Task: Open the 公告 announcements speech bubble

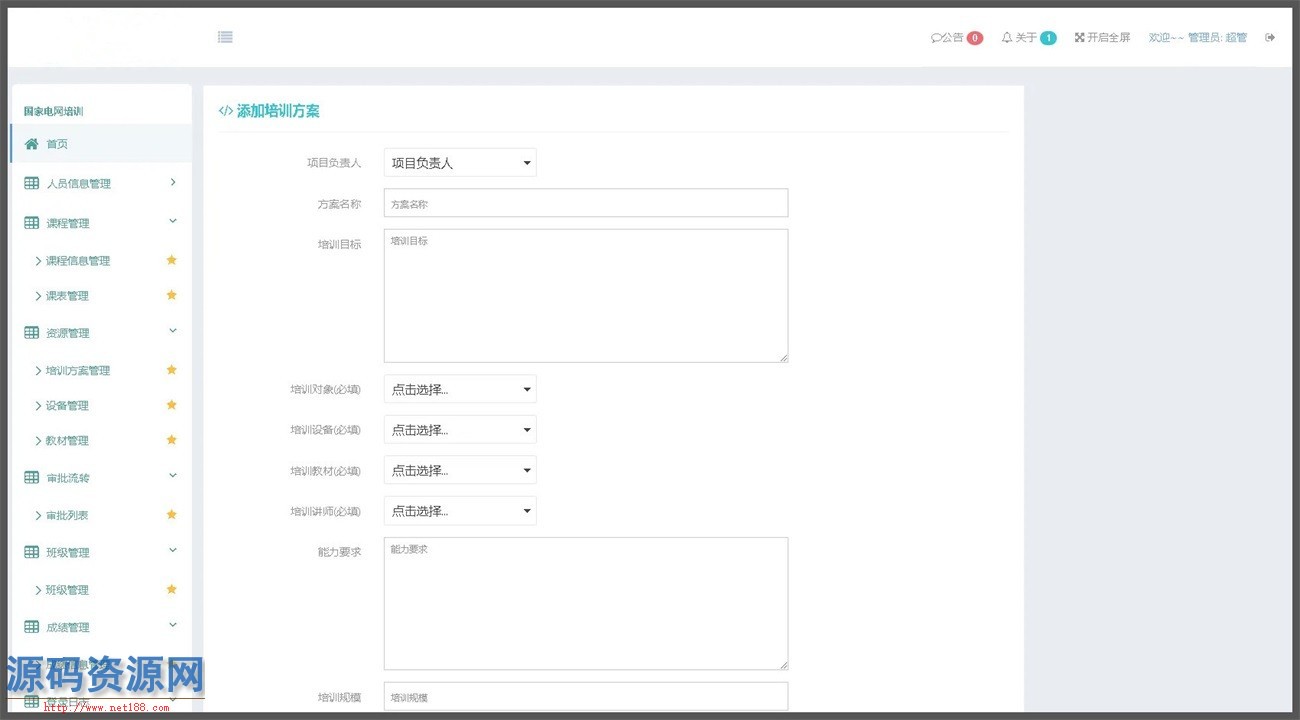Action: [x=937, y=38]
